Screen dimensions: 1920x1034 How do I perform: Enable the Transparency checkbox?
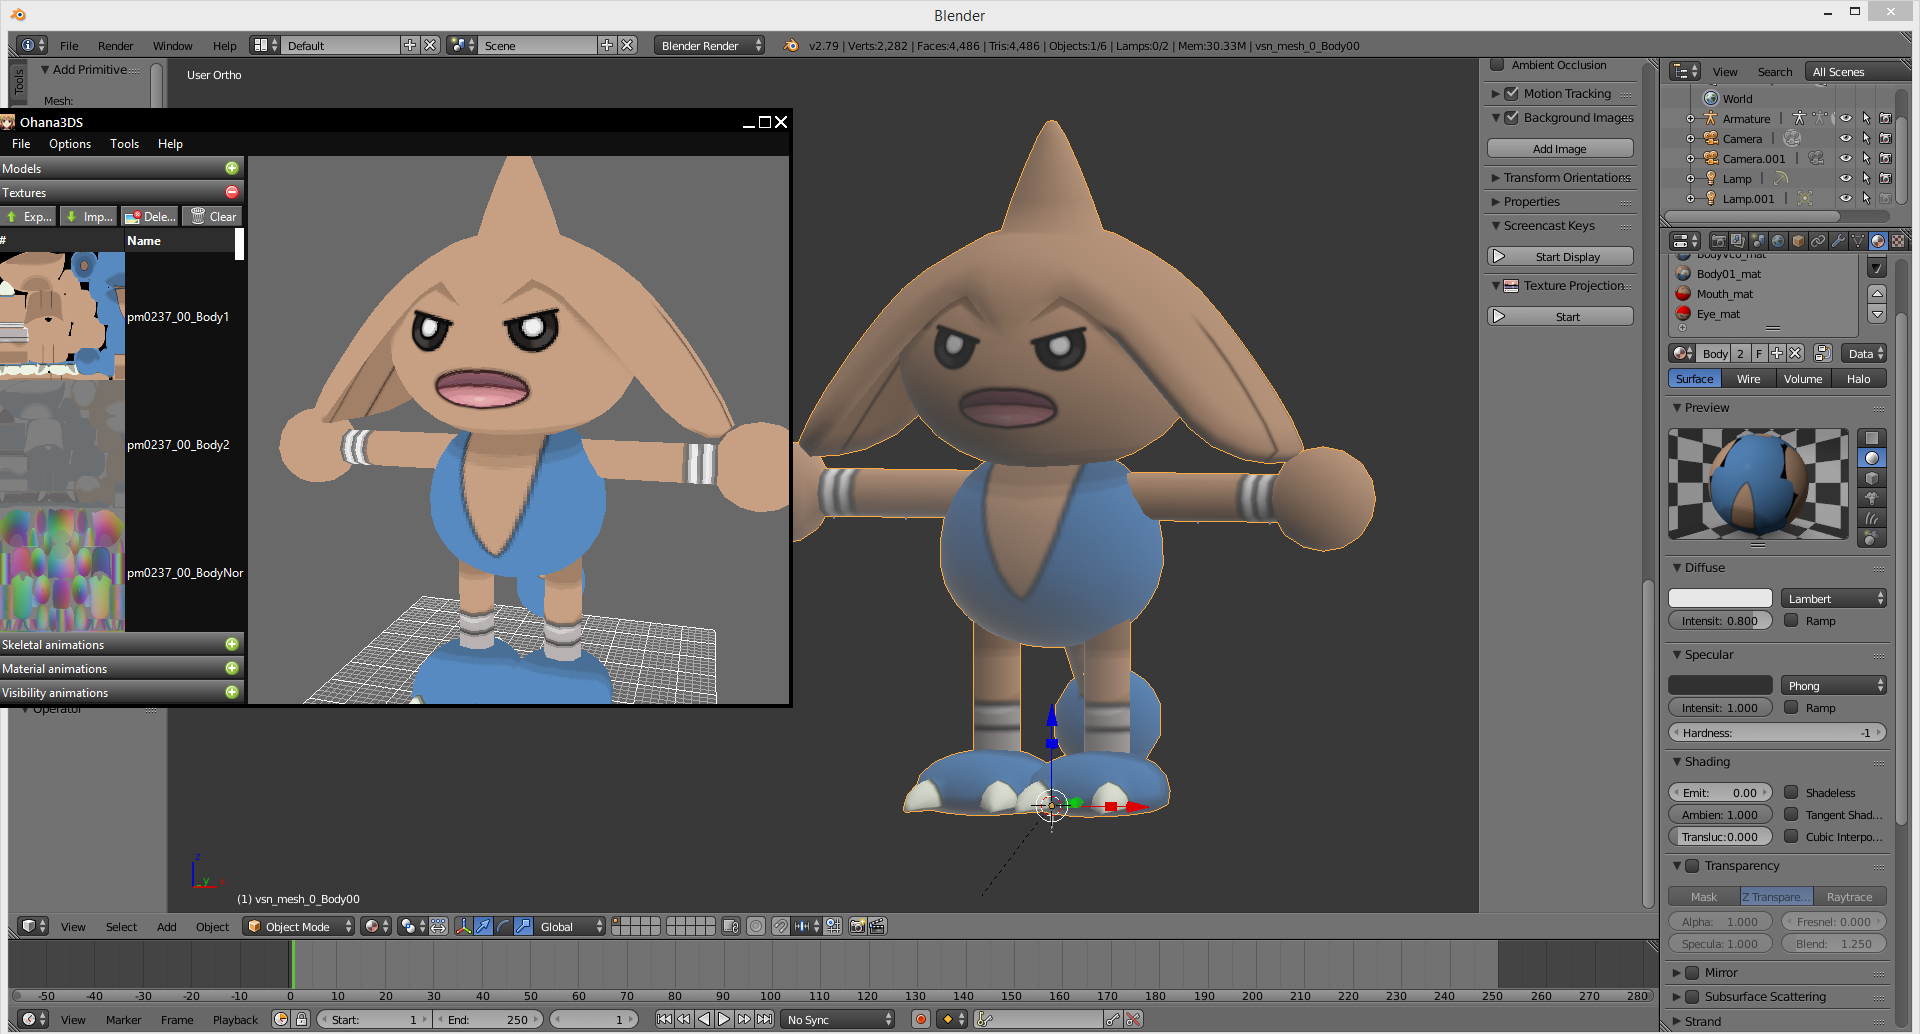click(1692, 865)
